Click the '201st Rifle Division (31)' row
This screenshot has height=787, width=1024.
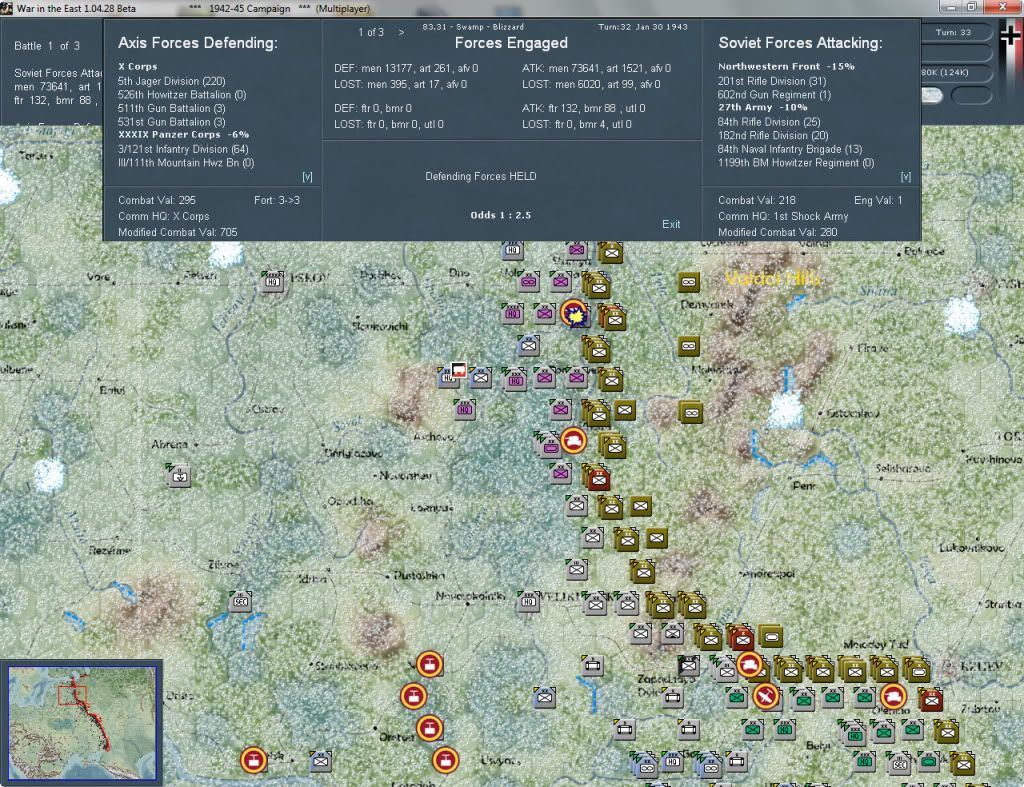[x=772, y=81]
